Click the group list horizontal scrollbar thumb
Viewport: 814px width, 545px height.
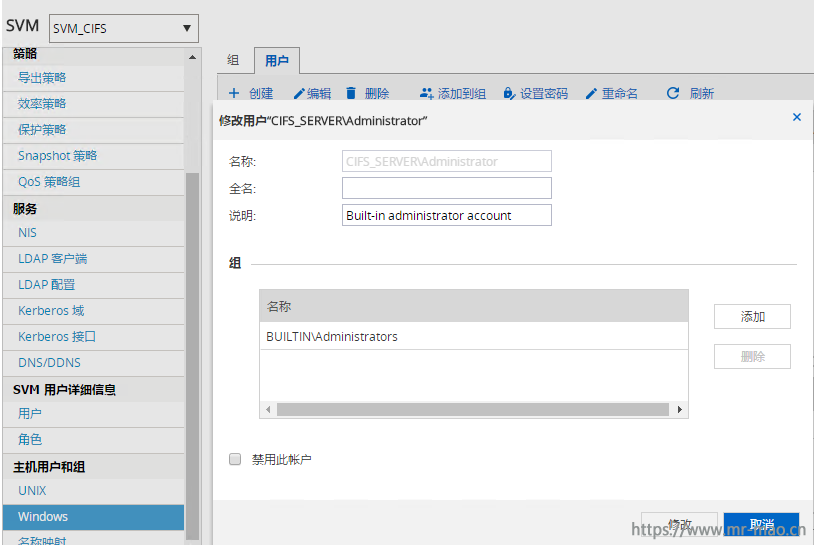(x=473, y=410)
